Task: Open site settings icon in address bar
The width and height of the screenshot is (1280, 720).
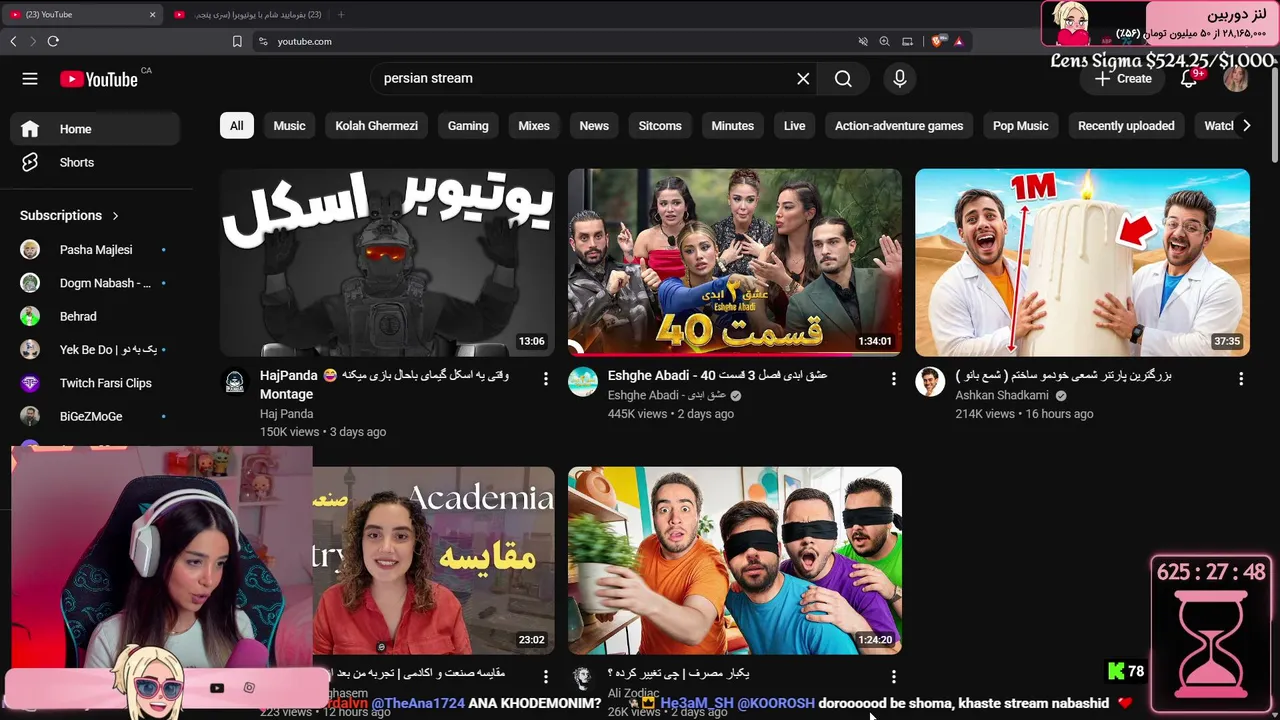Action: click(x=263, y=41)
